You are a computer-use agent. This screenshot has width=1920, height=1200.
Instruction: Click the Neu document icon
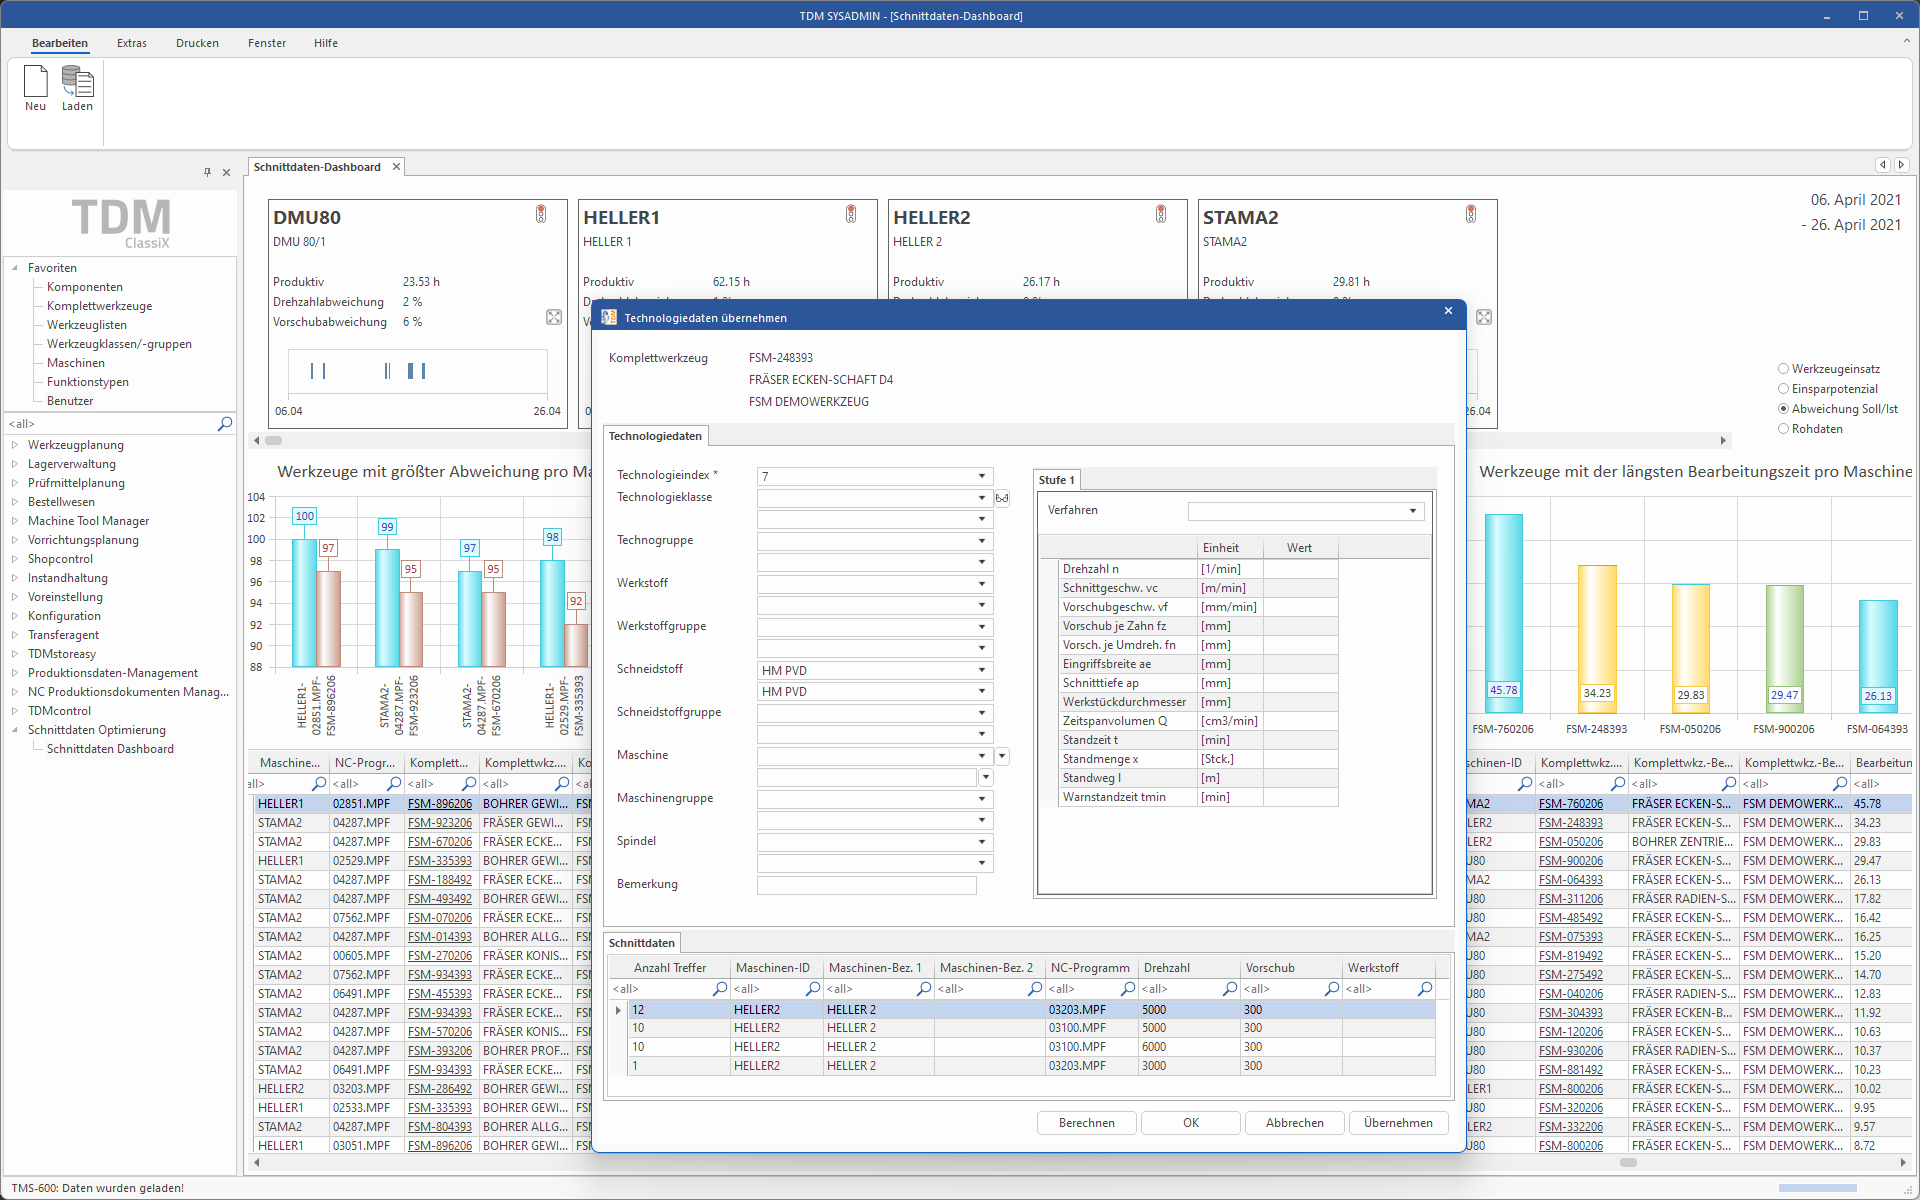35,81
